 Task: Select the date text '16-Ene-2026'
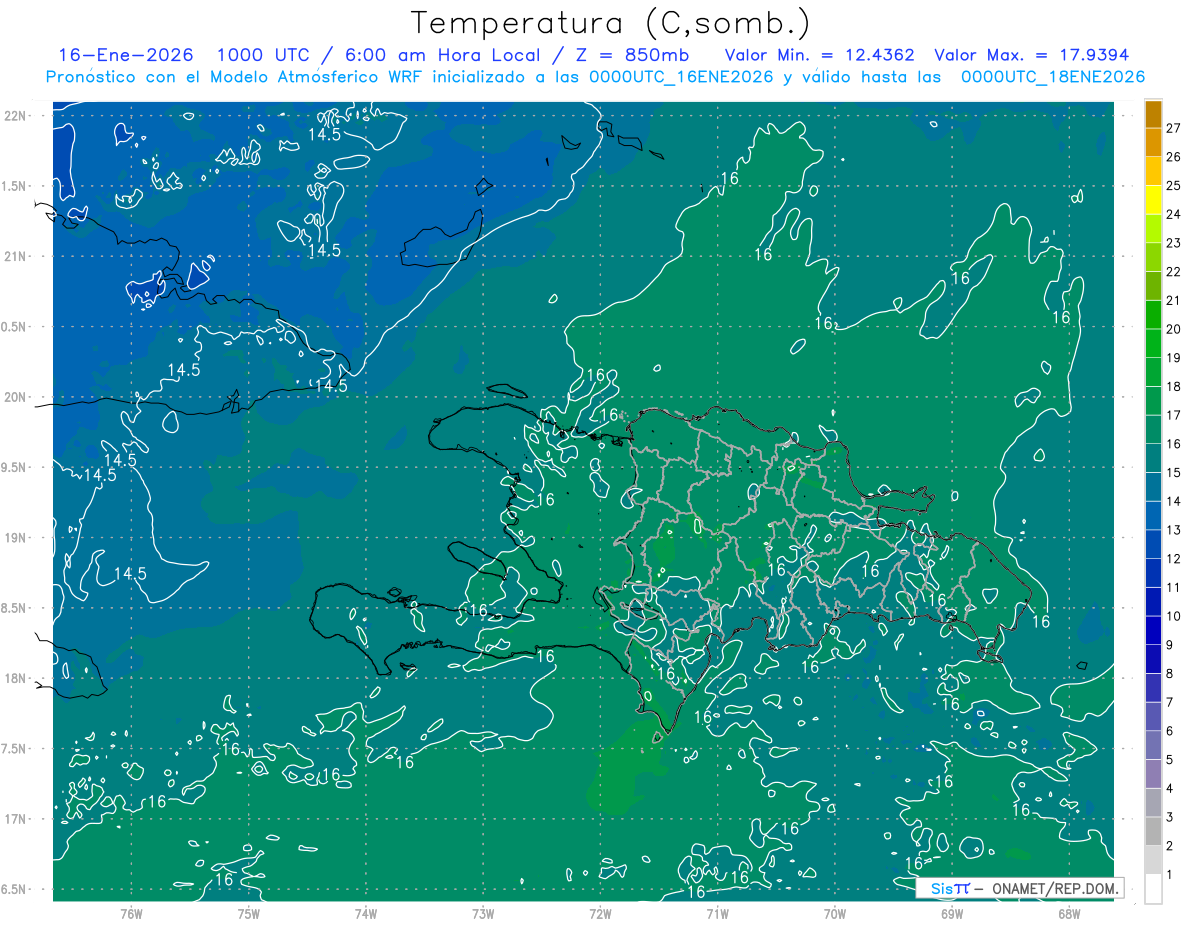point(126,55)
